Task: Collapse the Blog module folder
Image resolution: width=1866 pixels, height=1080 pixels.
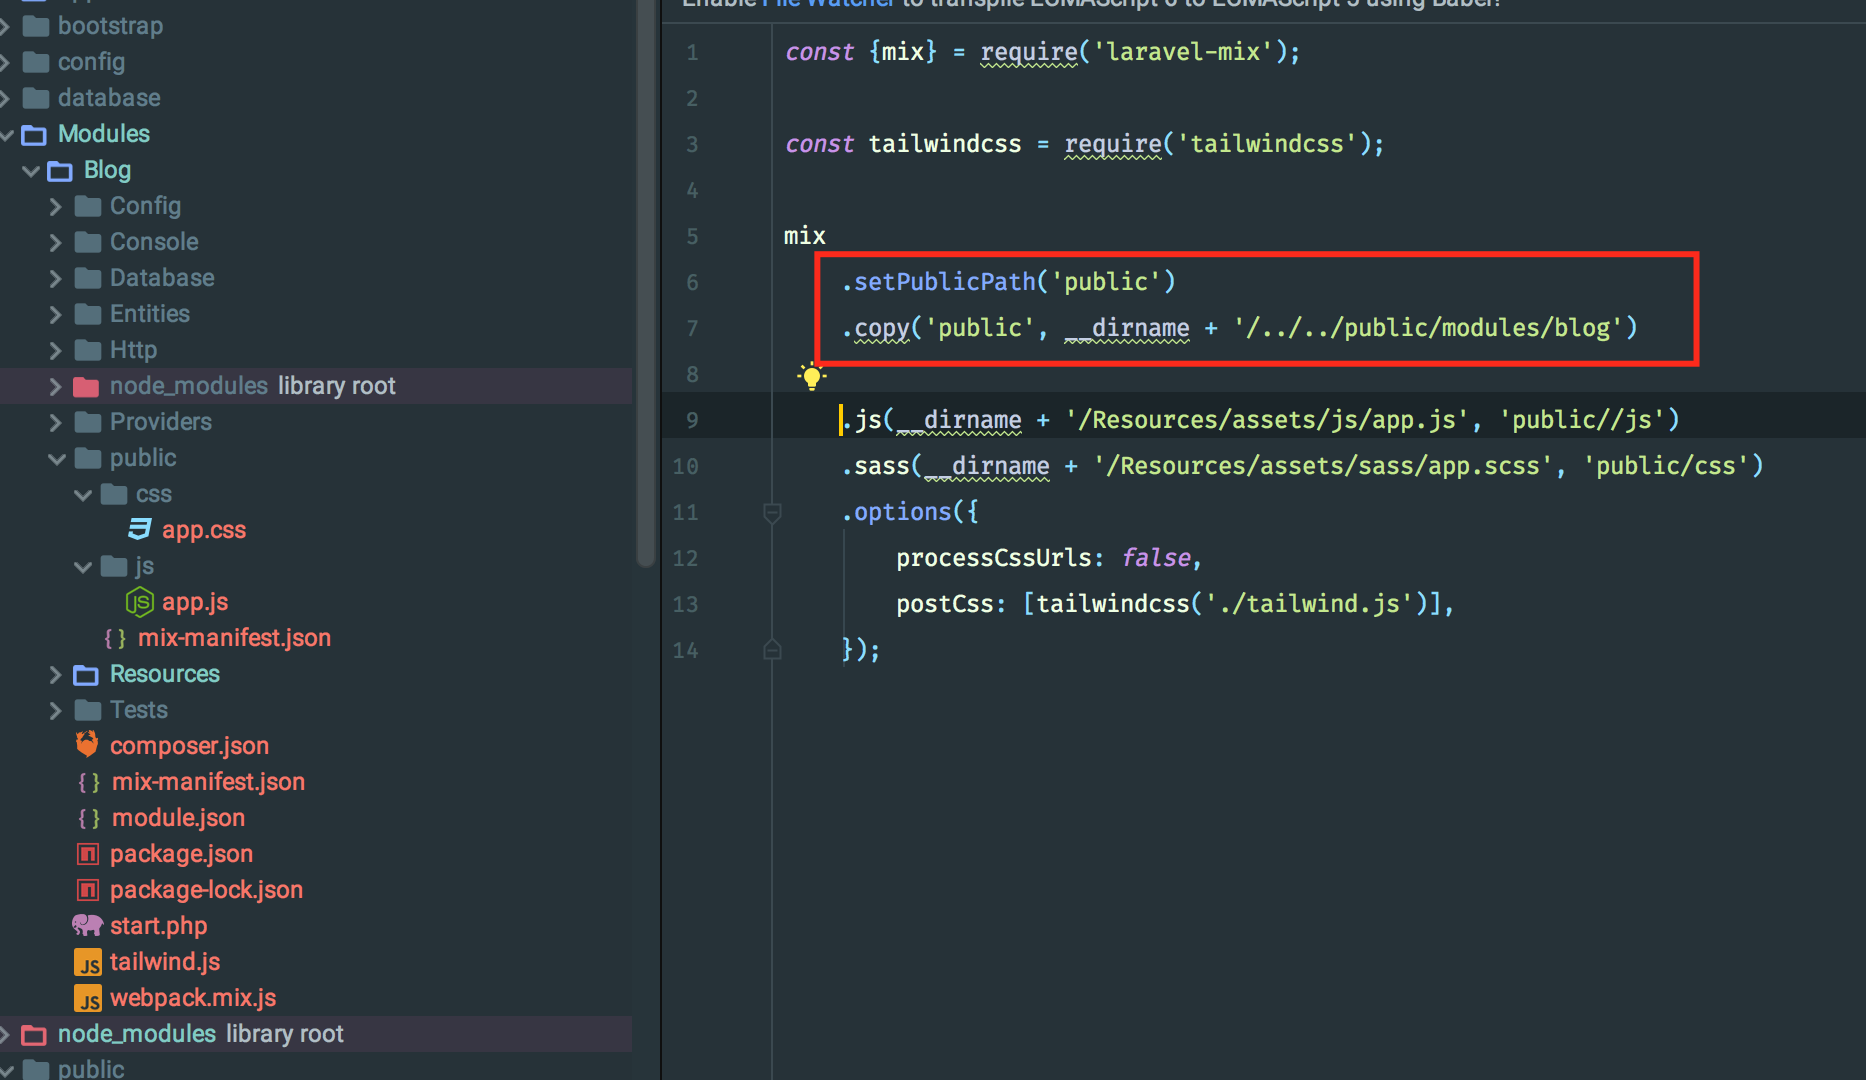Action: pos(30,170)
